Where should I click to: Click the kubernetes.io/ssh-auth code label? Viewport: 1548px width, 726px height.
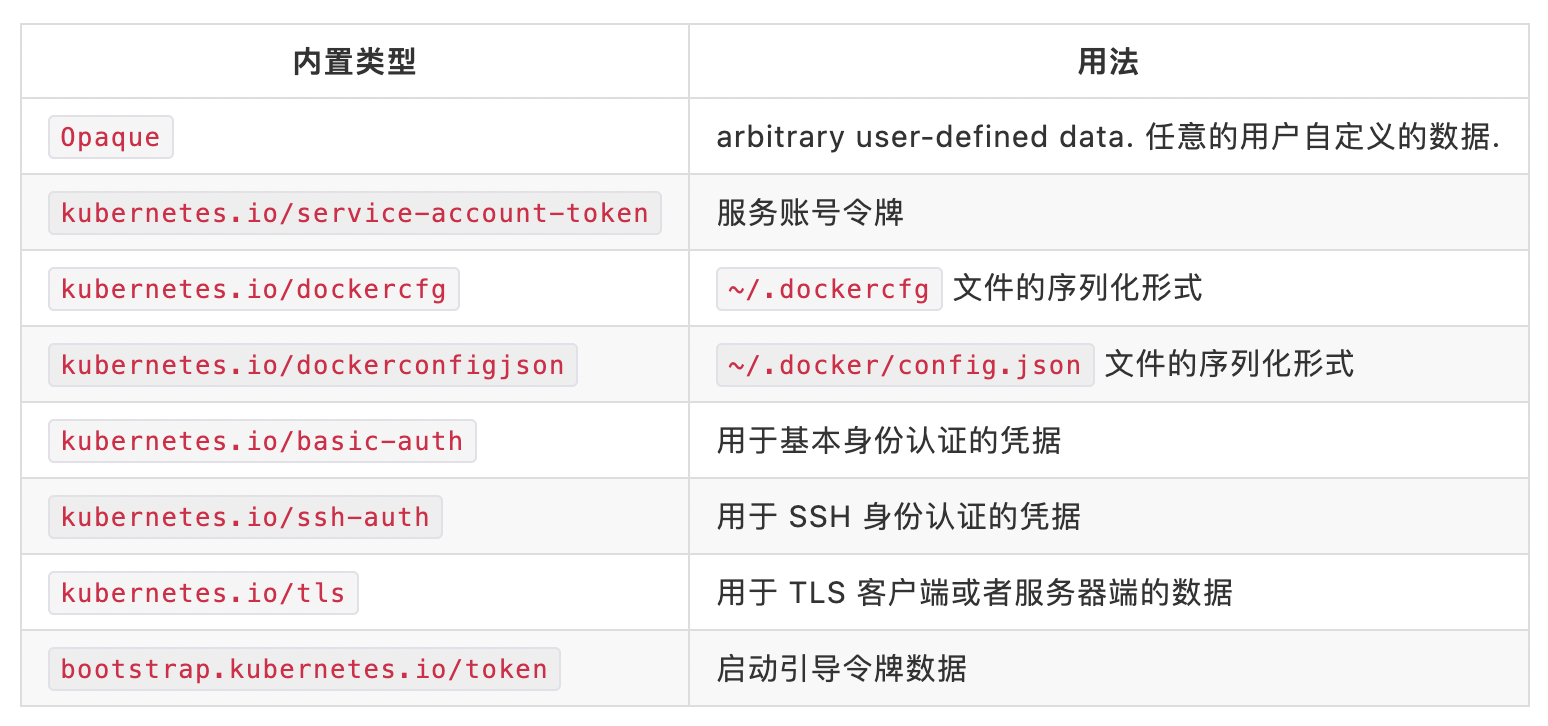[245, 517]
